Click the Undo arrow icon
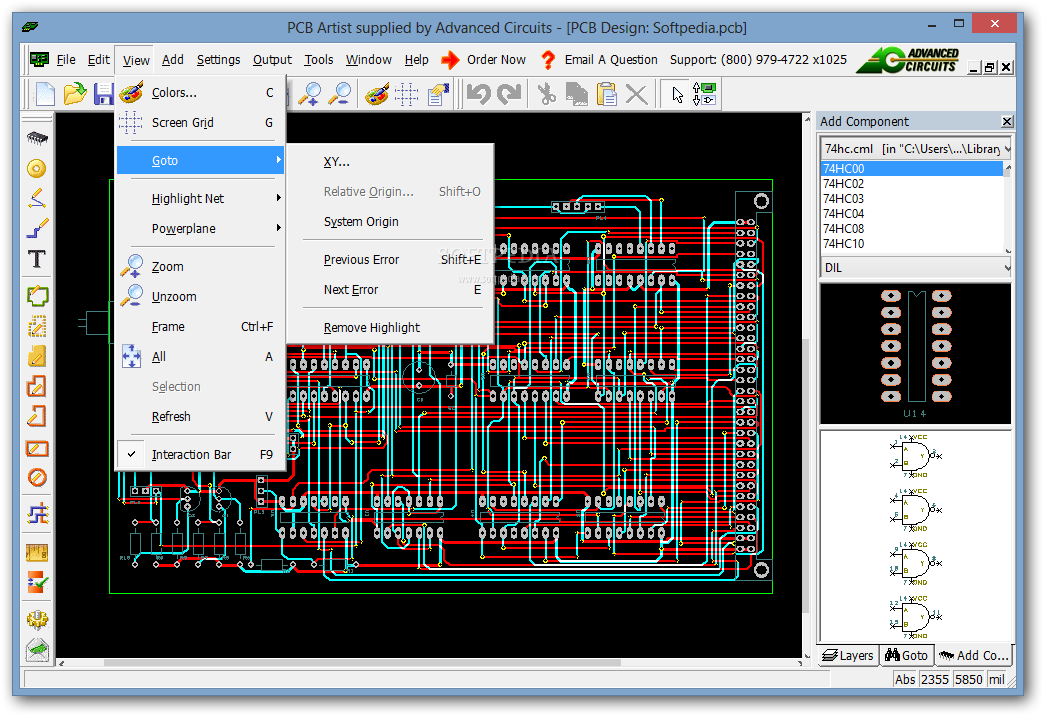Screen dimensions: 1044x716 [478, 94]
